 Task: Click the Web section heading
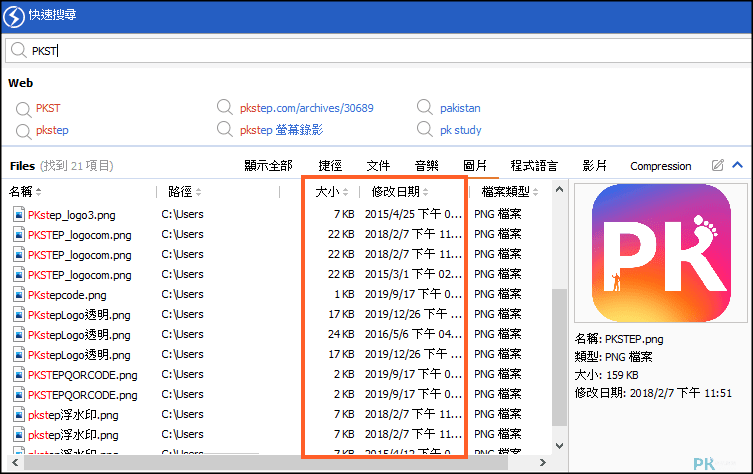click(21, 83)
